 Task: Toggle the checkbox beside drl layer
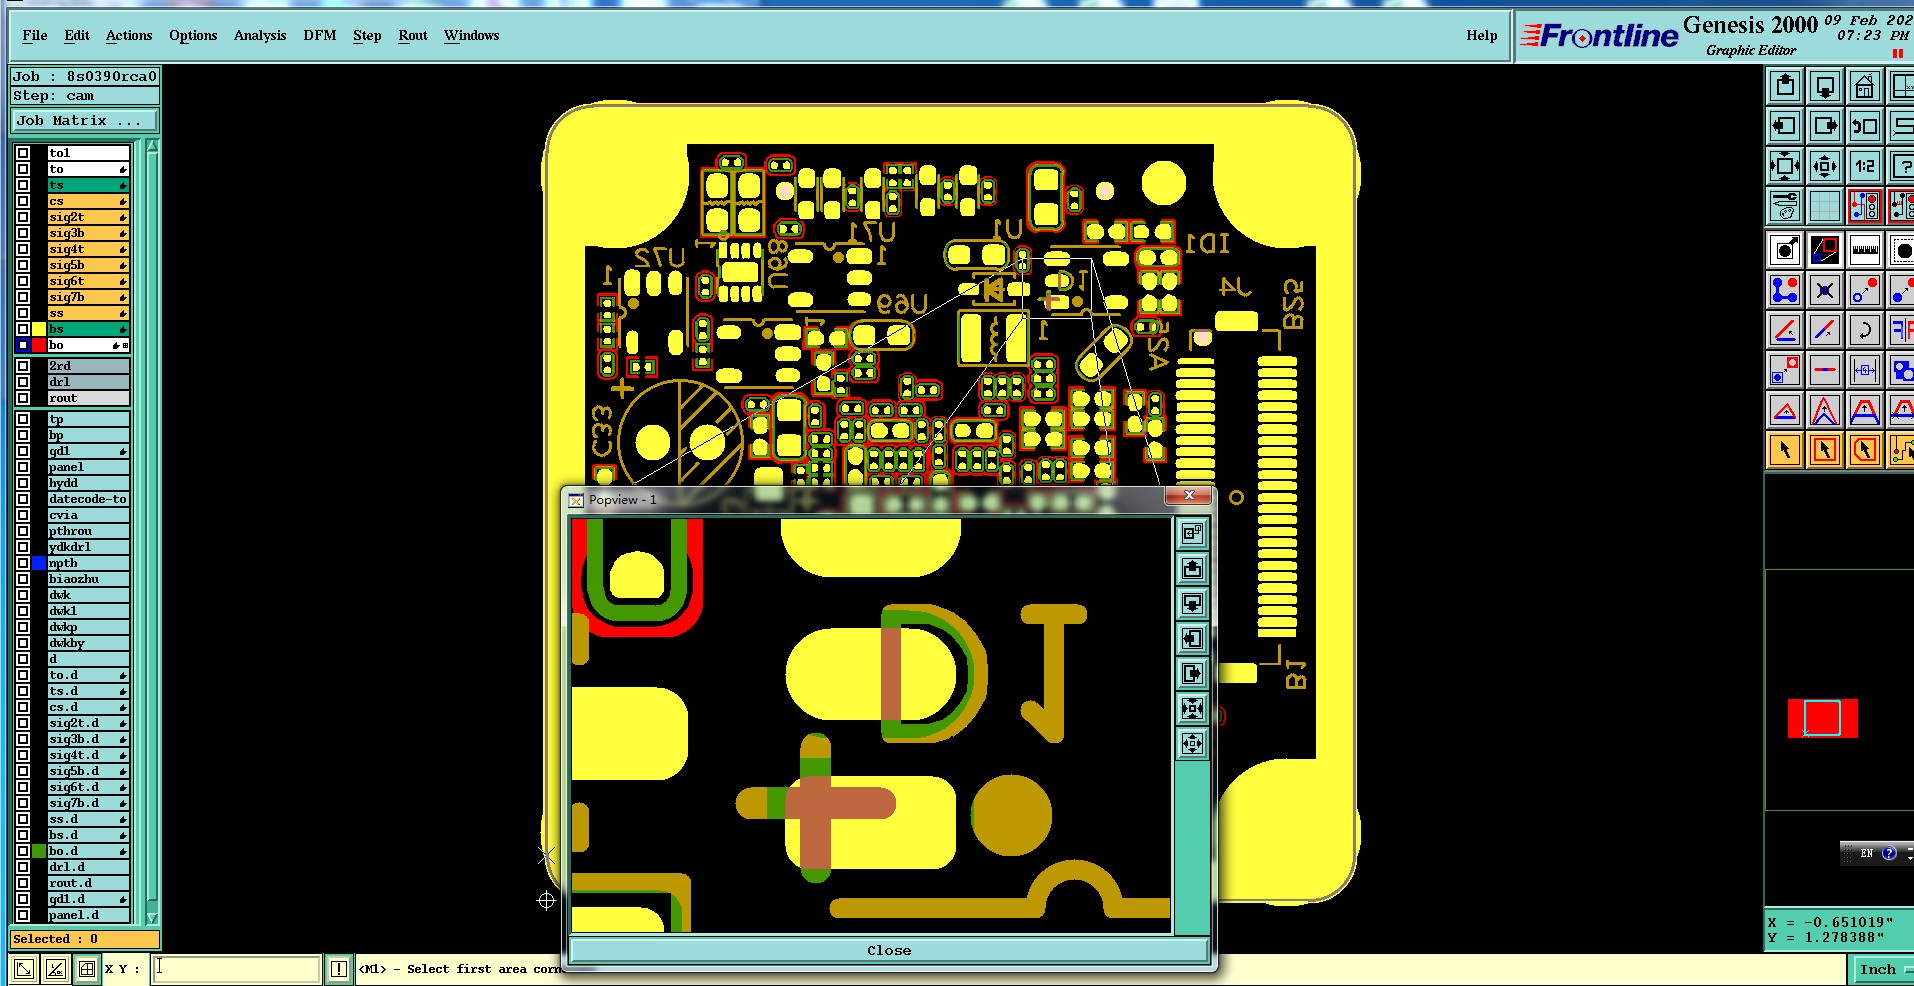click(x=23, y=382)
